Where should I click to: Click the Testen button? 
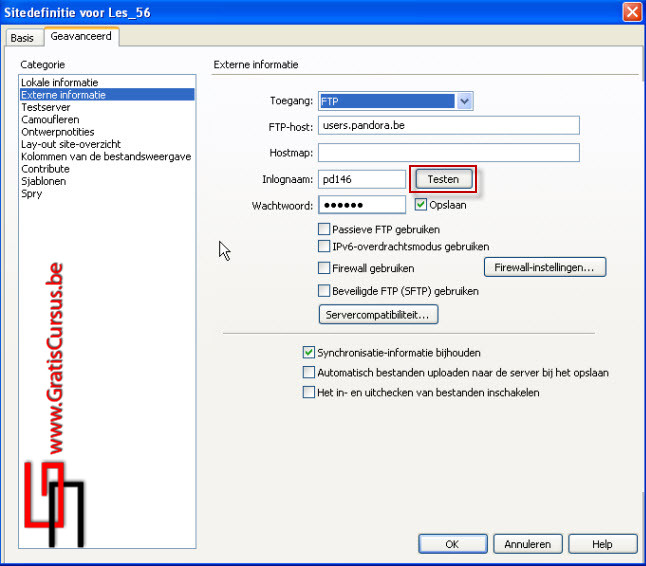pos(443,179)
